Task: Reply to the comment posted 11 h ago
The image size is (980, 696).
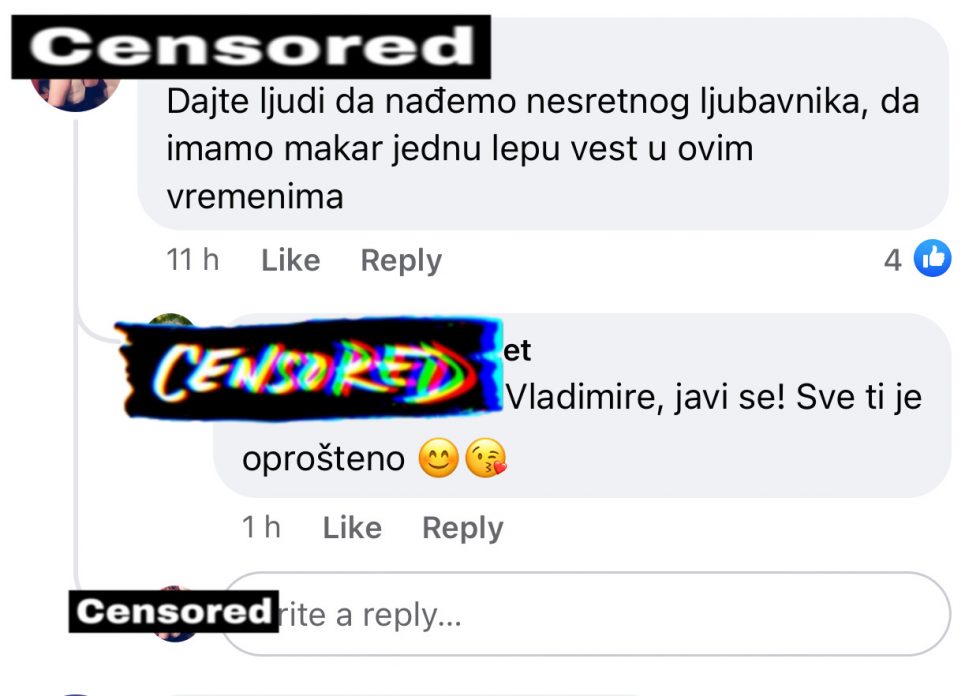Action: [401, 260]
